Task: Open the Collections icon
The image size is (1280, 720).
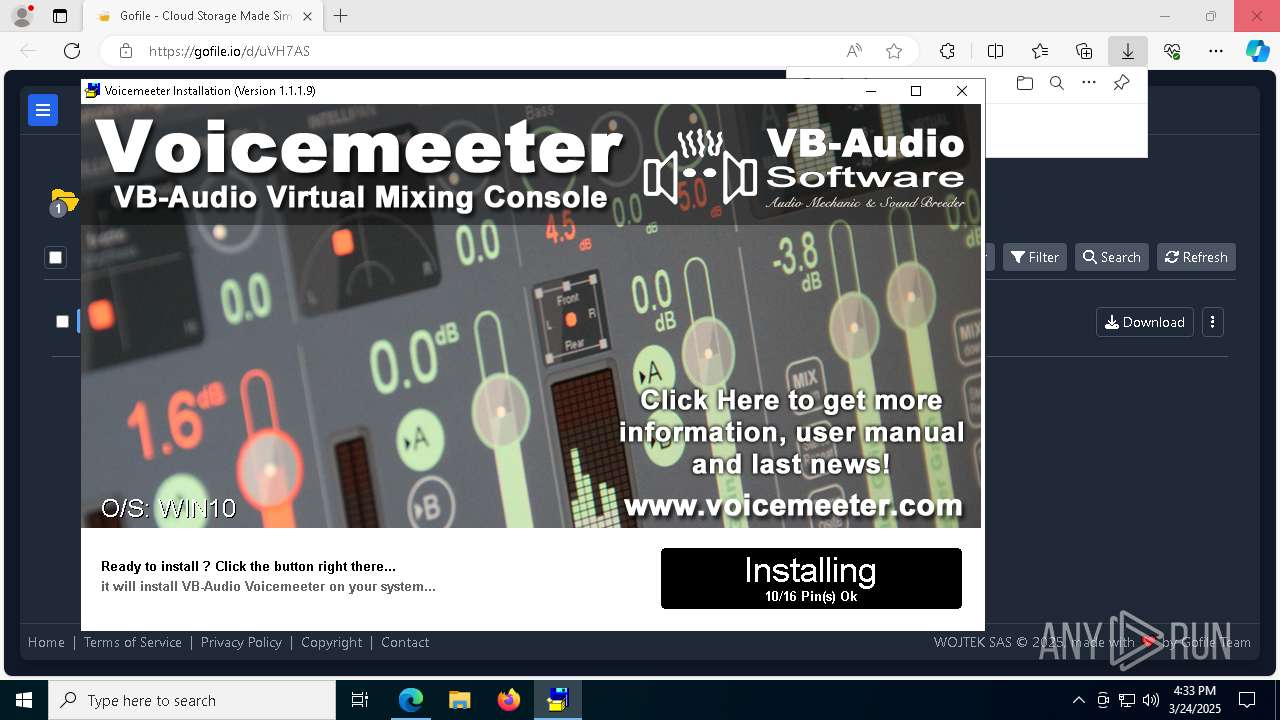Action: 1084,51
